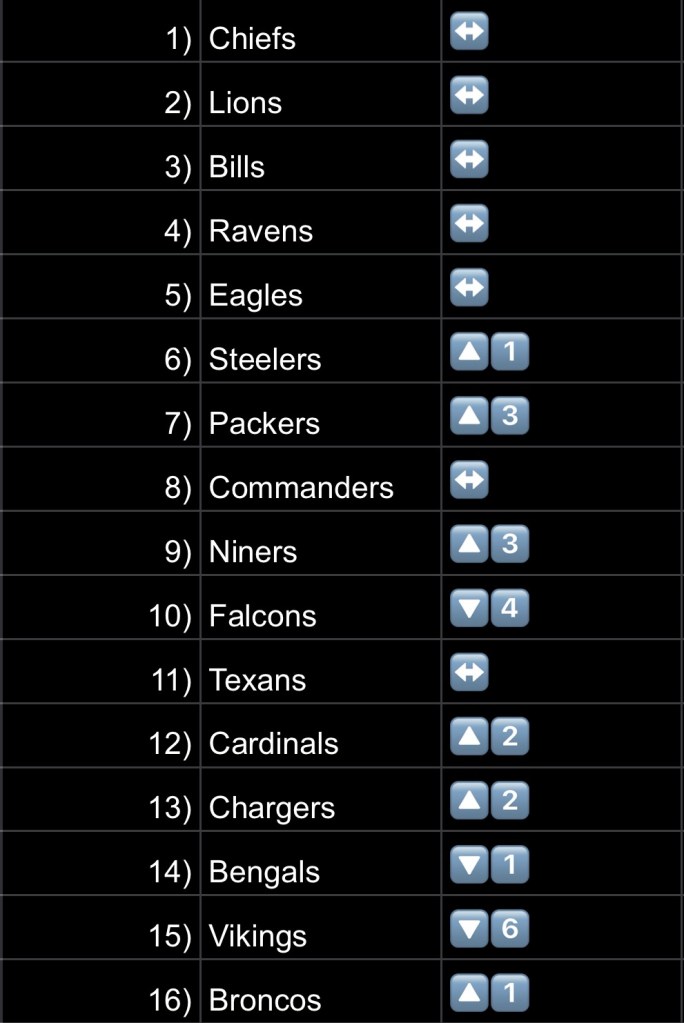The height and width of the screenshot is (1023, 684).
Task: Click the number 6 badge in Vikings row
Action: tap(509, 929)
